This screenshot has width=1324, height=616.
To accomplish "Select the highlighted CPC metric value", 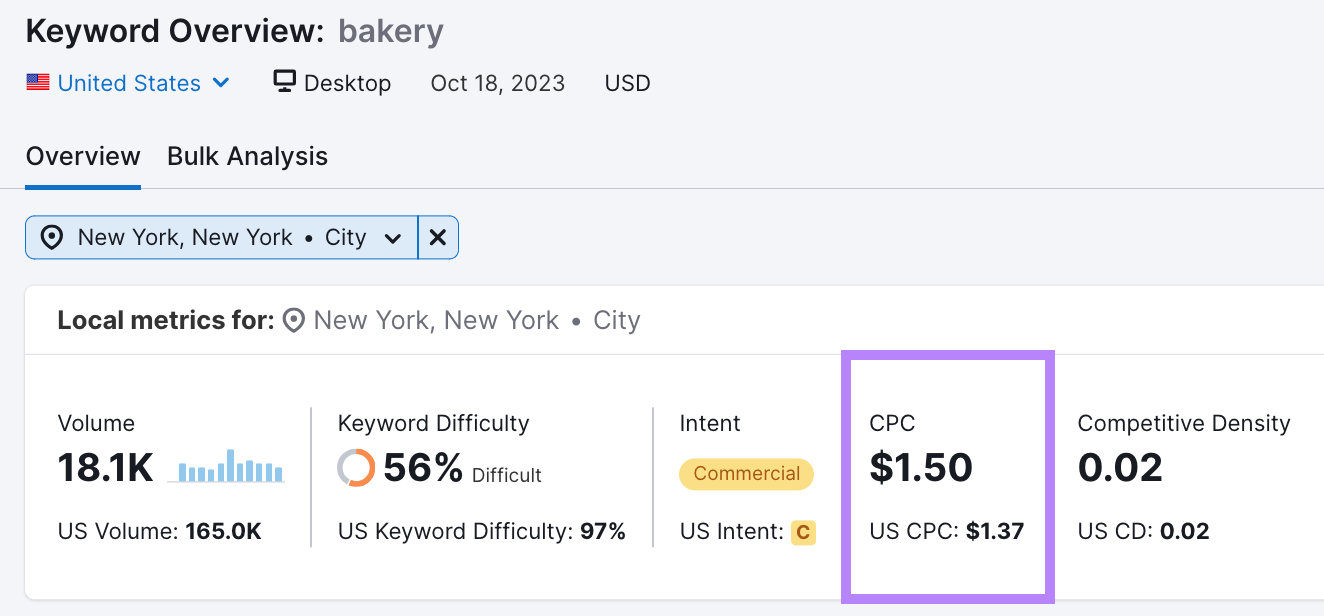I will coord(921,467).
